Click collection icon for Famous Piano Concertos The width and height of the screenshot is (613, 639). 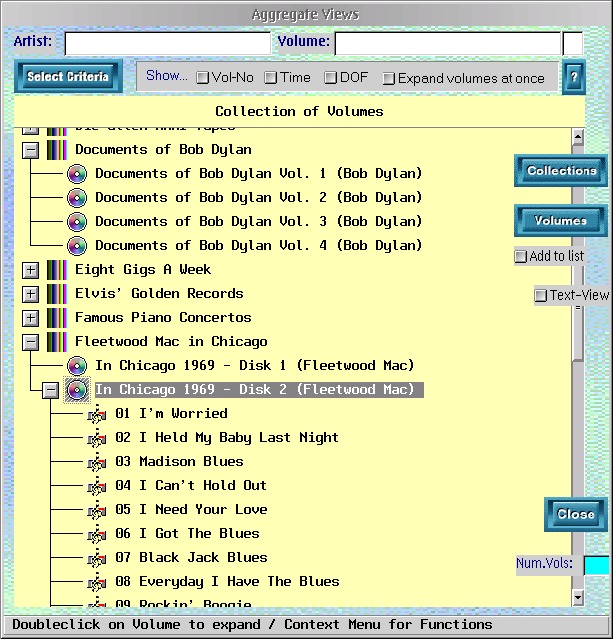tap(57, 318)
